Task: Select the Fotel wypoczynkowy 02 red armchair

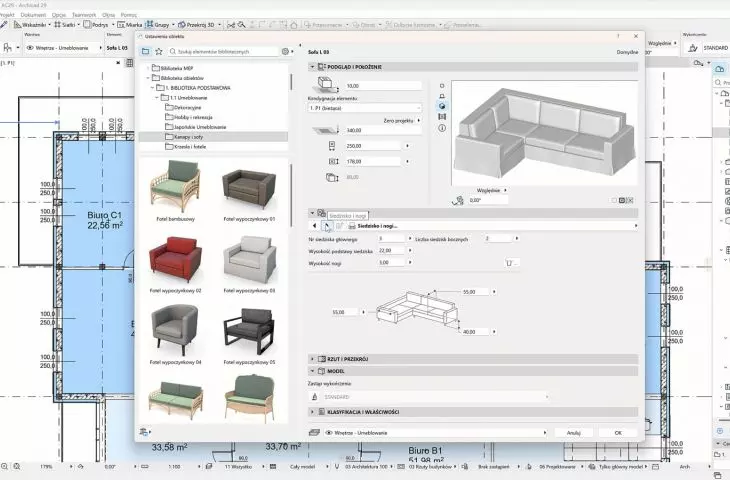Action: coord(176,263)
